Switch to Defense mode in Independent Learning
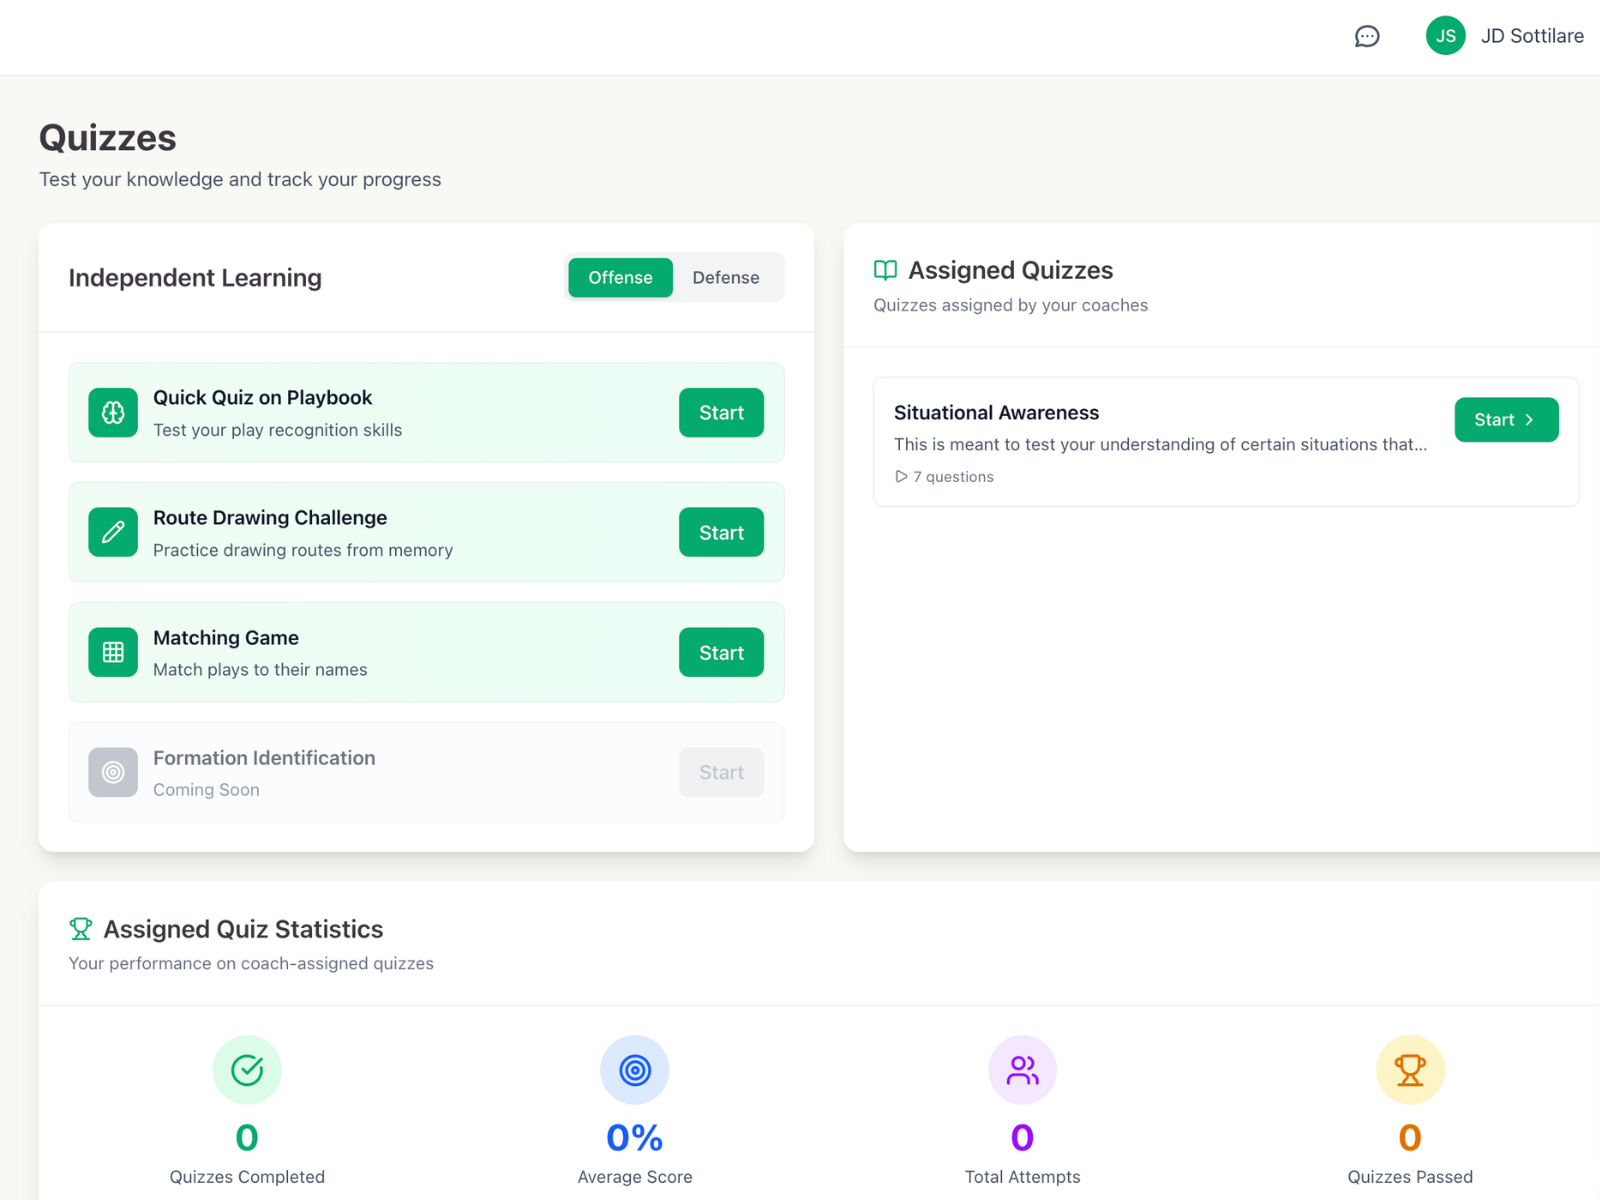1600x1200 pixels. coord(726,277)
